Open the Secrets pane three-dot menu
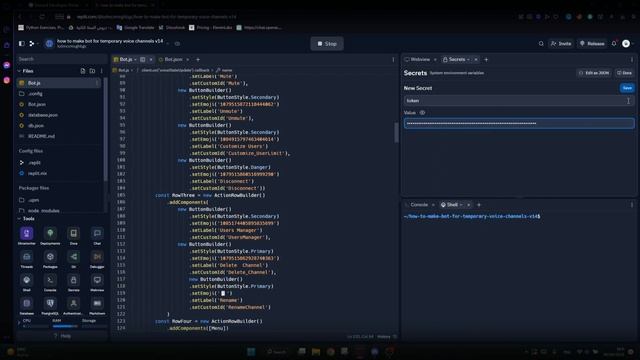The height and width of the screenshot is (360, 640). [631, 60]
